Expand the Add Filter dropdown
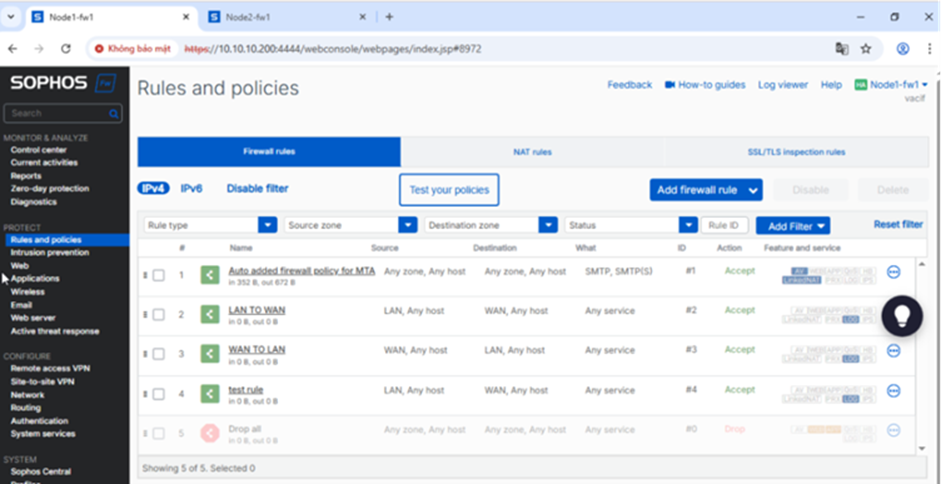This screenshot has height=484, width=941. tap(792, 226)
